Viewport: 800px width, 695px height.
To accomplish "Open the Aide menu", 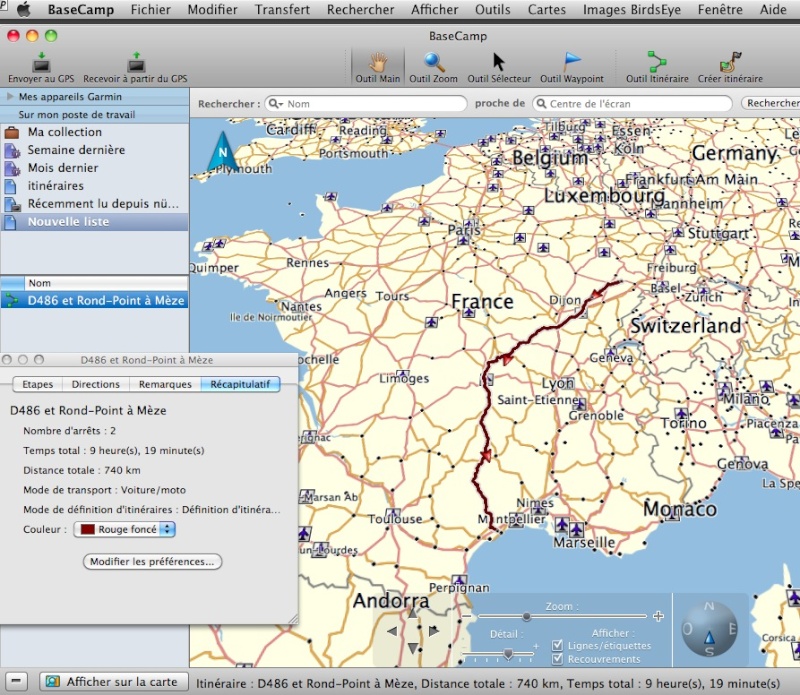I will [x=773, y=9].
